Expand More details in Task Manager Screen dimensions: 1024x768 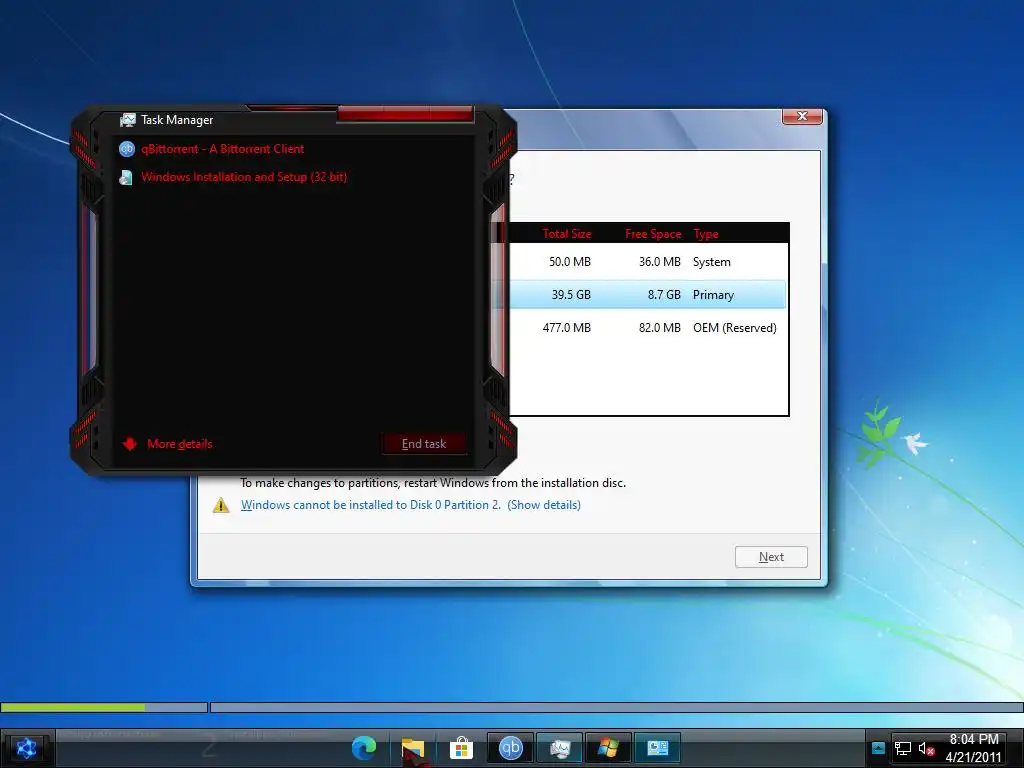167,444
